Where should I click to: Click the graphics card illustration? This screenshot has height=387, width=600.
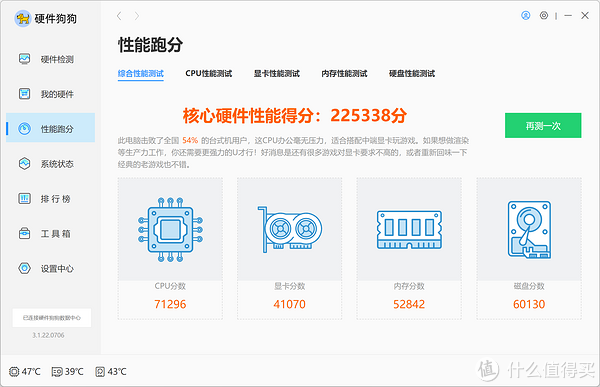[x=290, y=229]
